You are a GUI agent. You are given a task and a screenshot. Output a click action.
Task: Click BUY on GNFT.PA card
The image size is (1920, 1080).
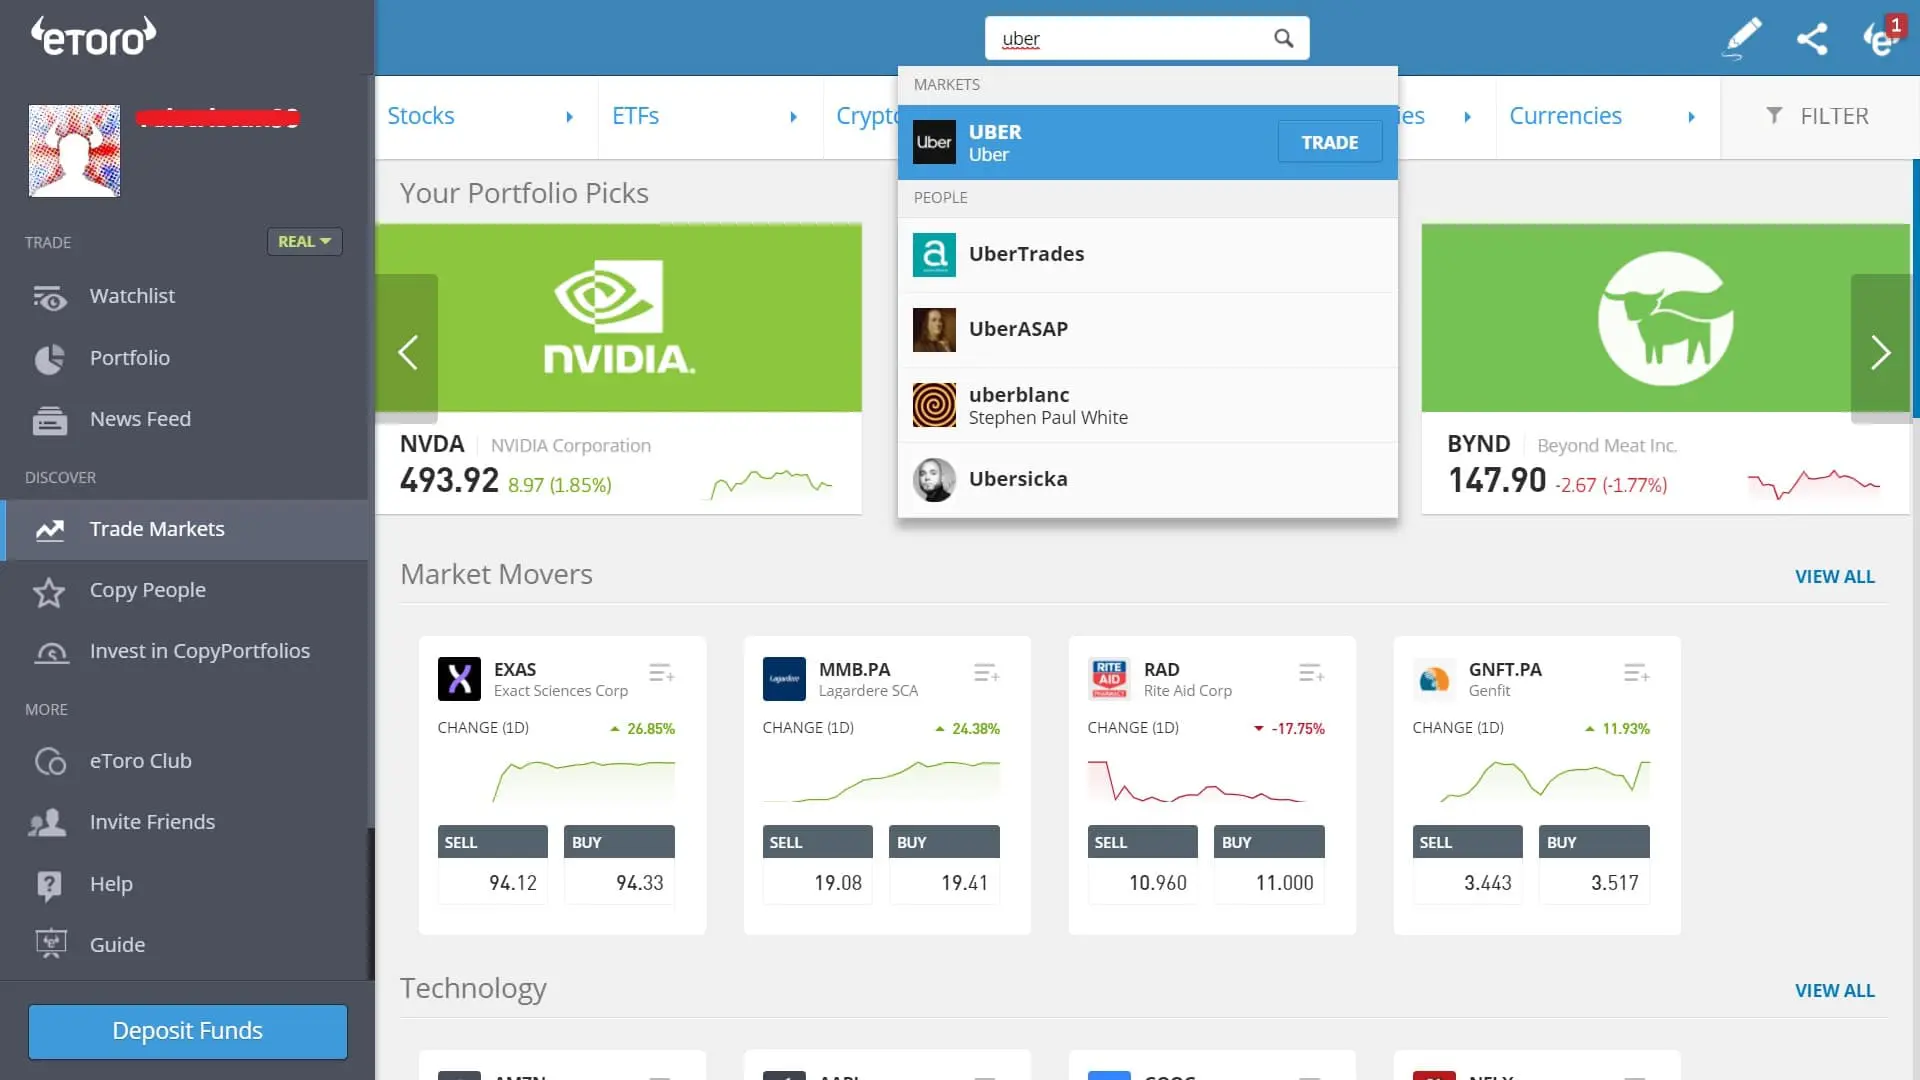1594,864
